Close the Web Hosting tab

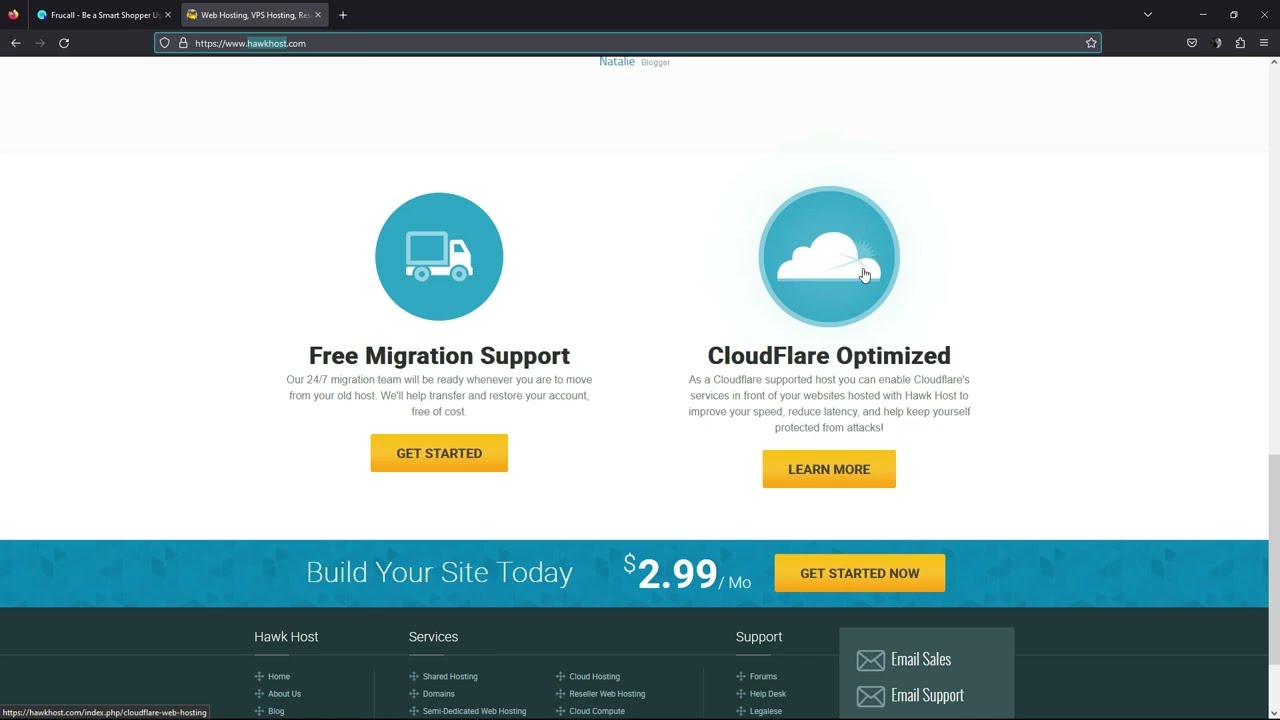tap(318, 15)
